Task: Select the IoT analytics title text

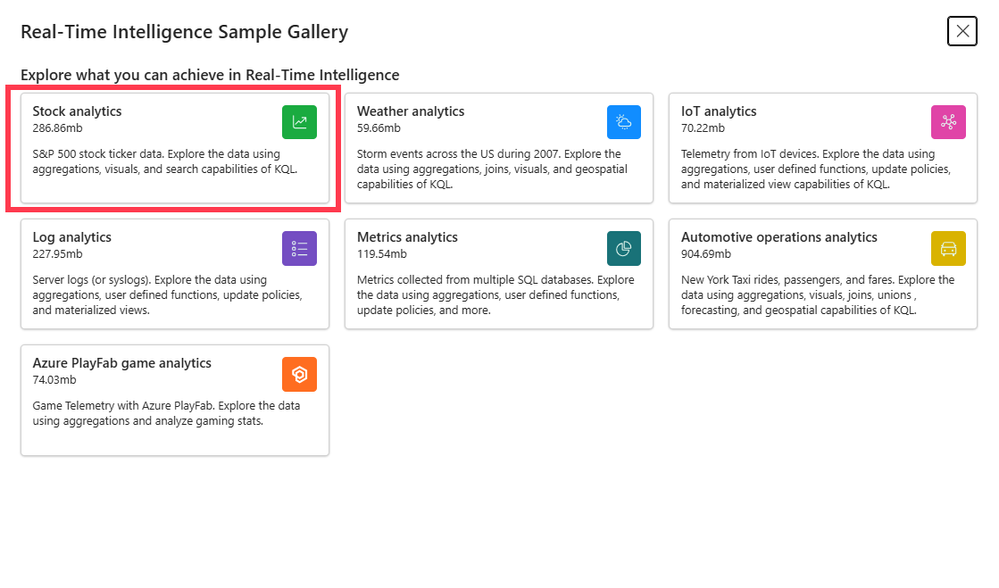Action: (x=719, y=111)
